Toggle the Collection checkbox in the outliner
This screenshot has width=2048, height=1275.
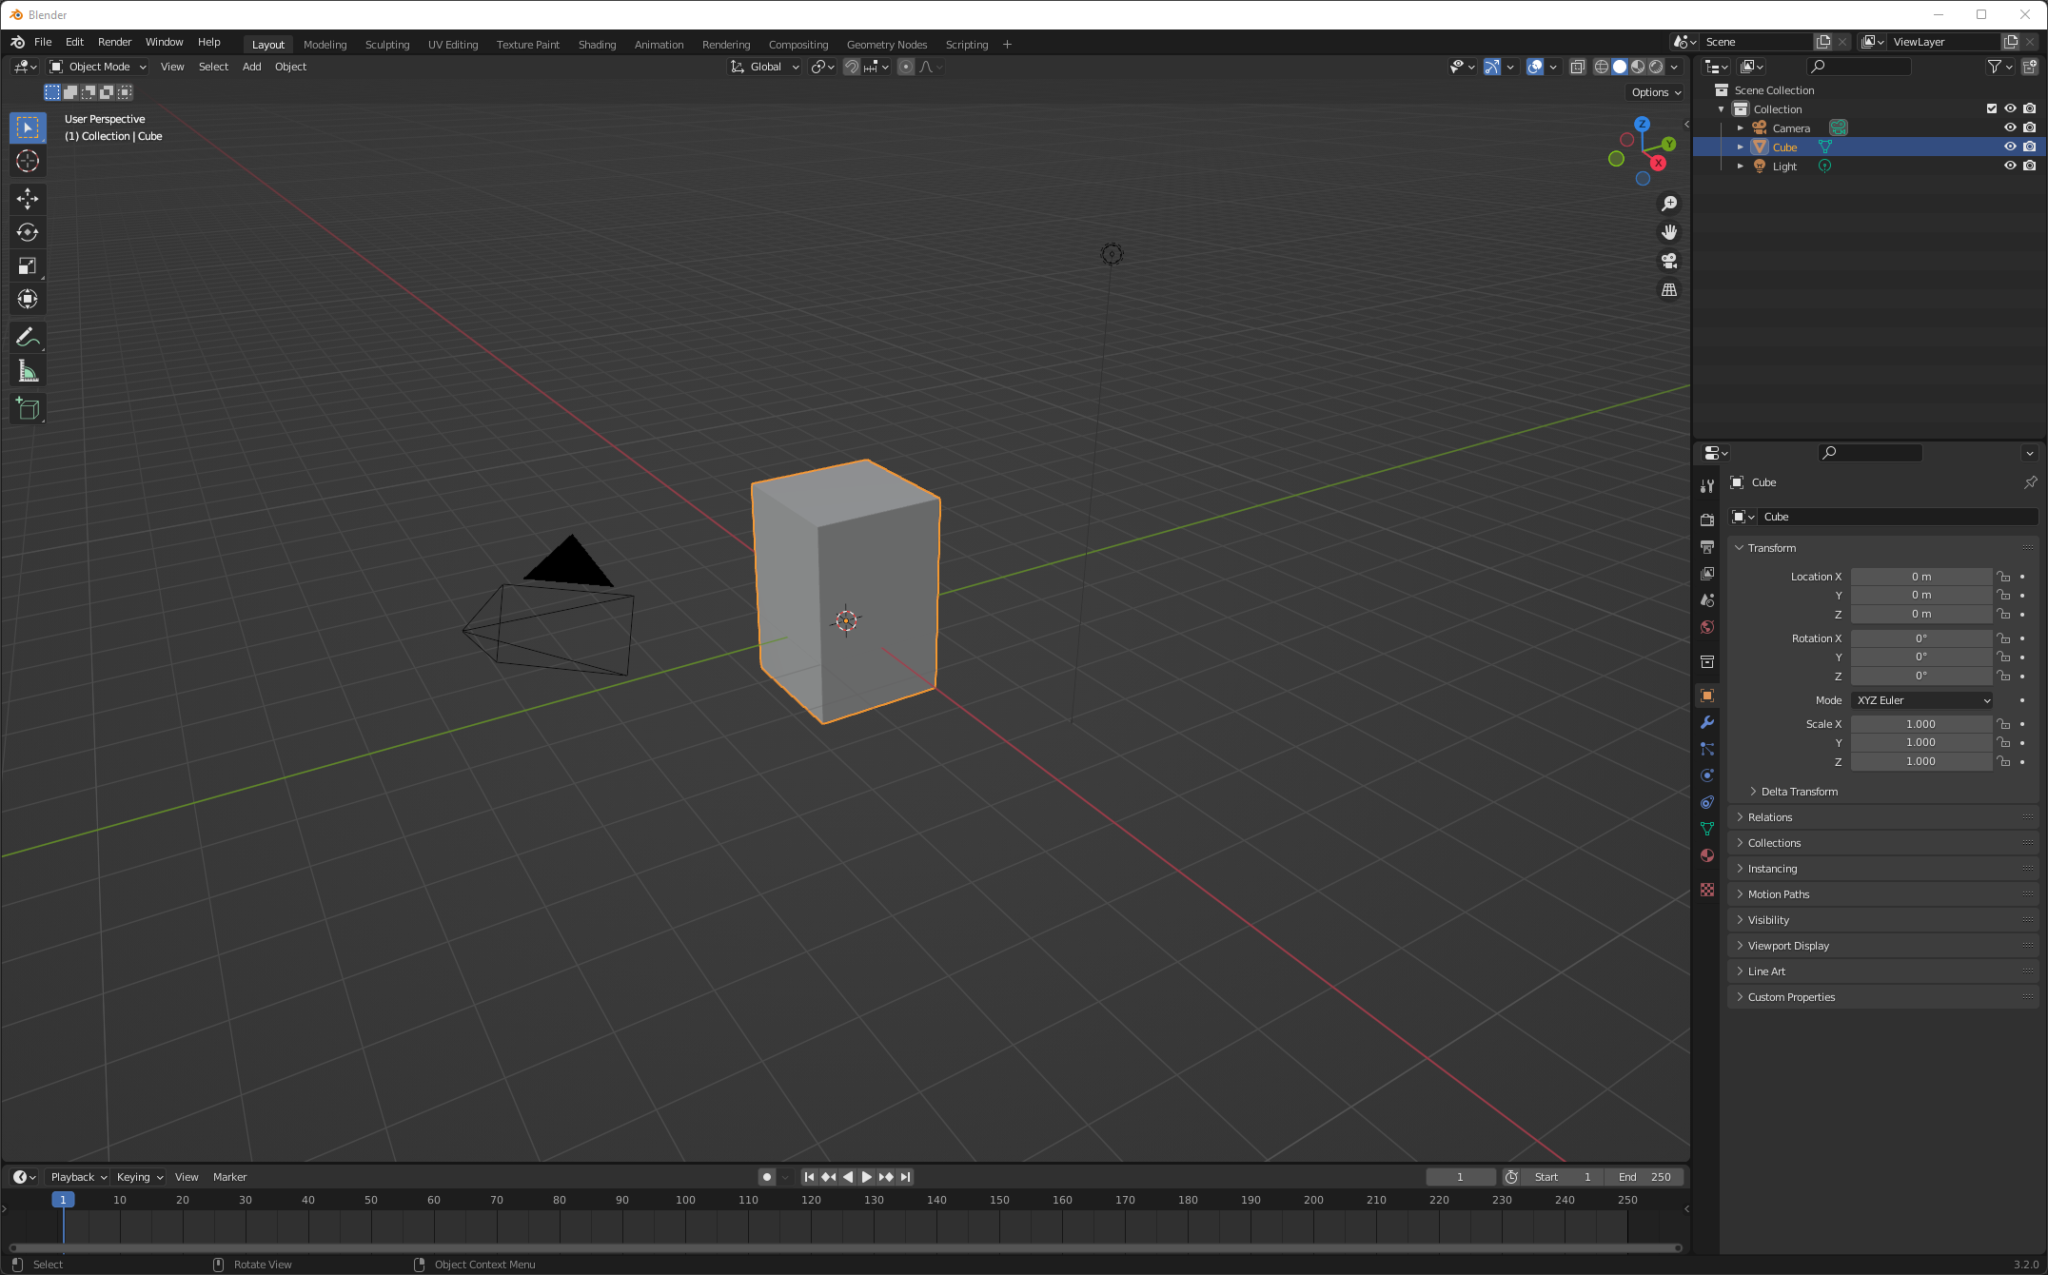pos(1990,108)
